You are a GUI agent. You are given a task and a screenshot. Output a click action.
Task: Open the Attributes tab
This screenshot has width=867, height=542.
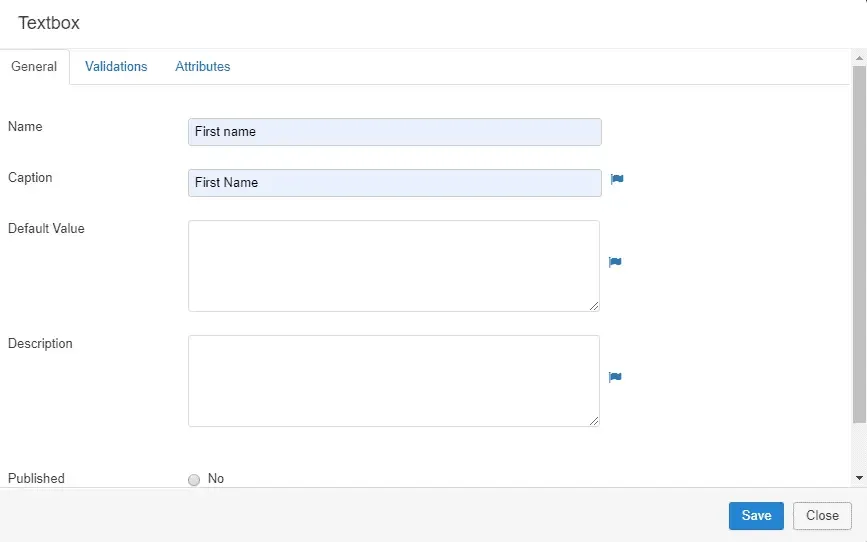[203, 66]
